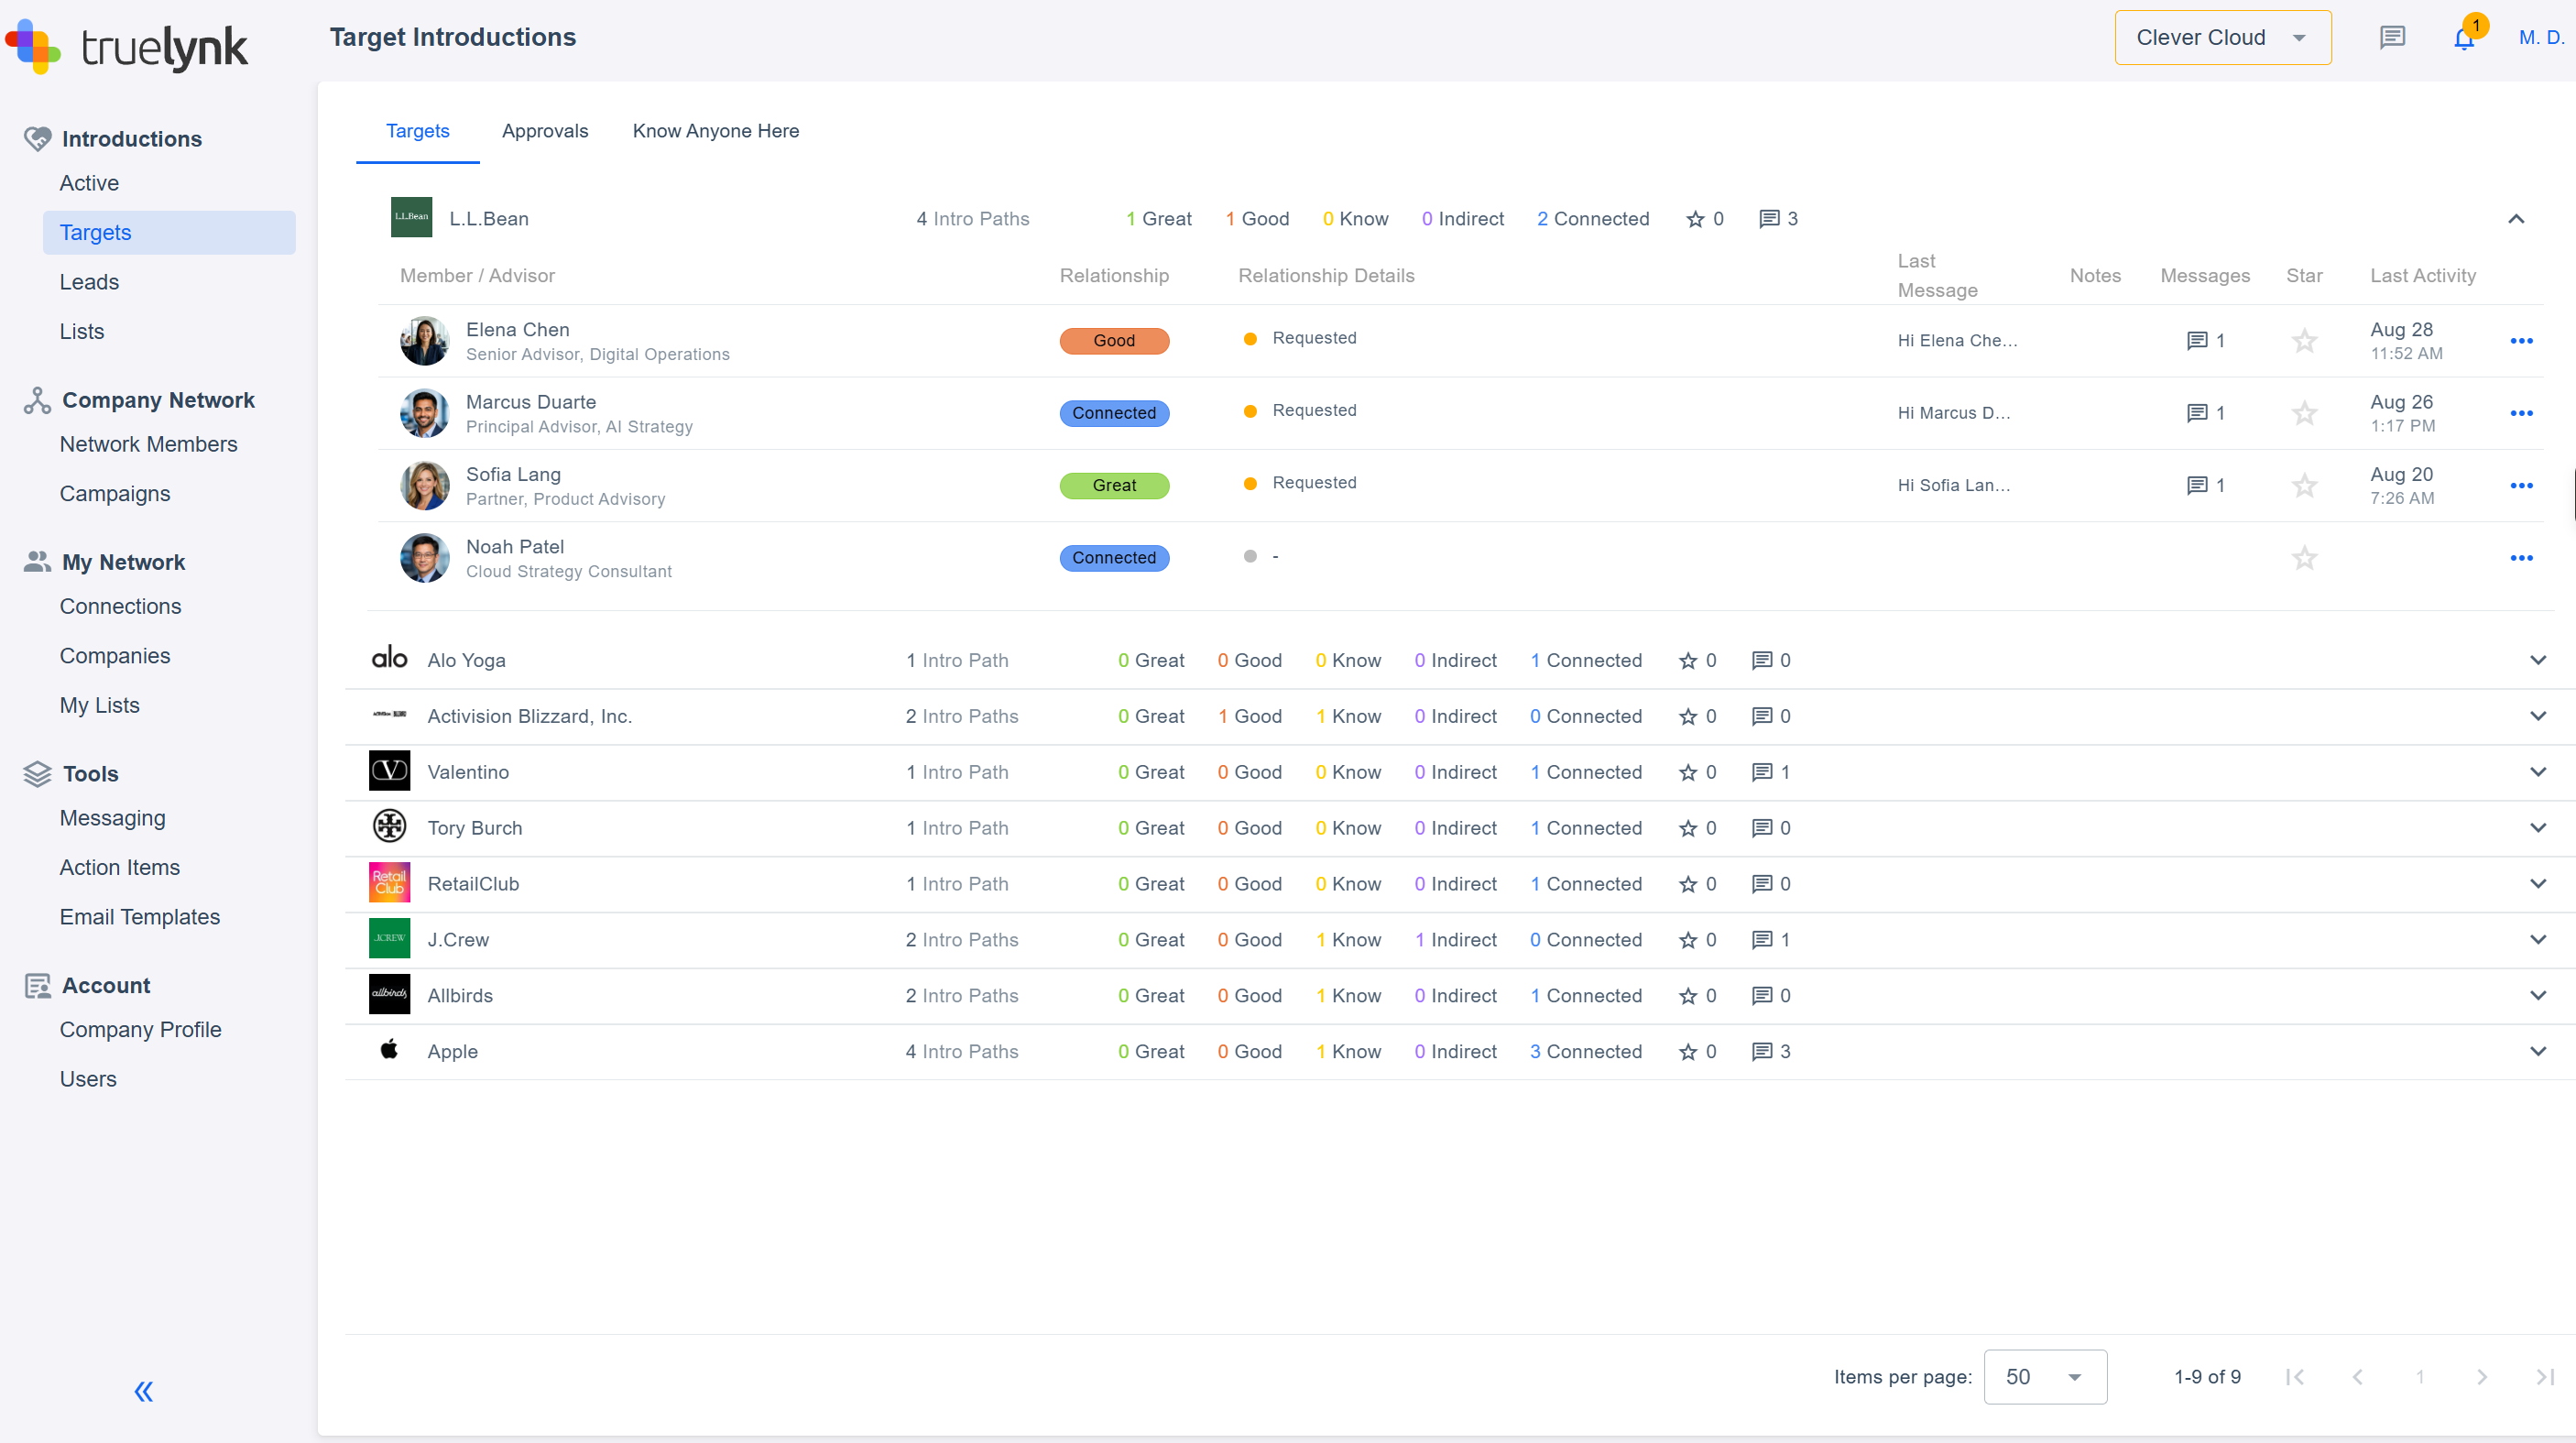The image size is (2576, 1443).
Task: Expand the Alo Yoga row
Action: coord(2538,660)
